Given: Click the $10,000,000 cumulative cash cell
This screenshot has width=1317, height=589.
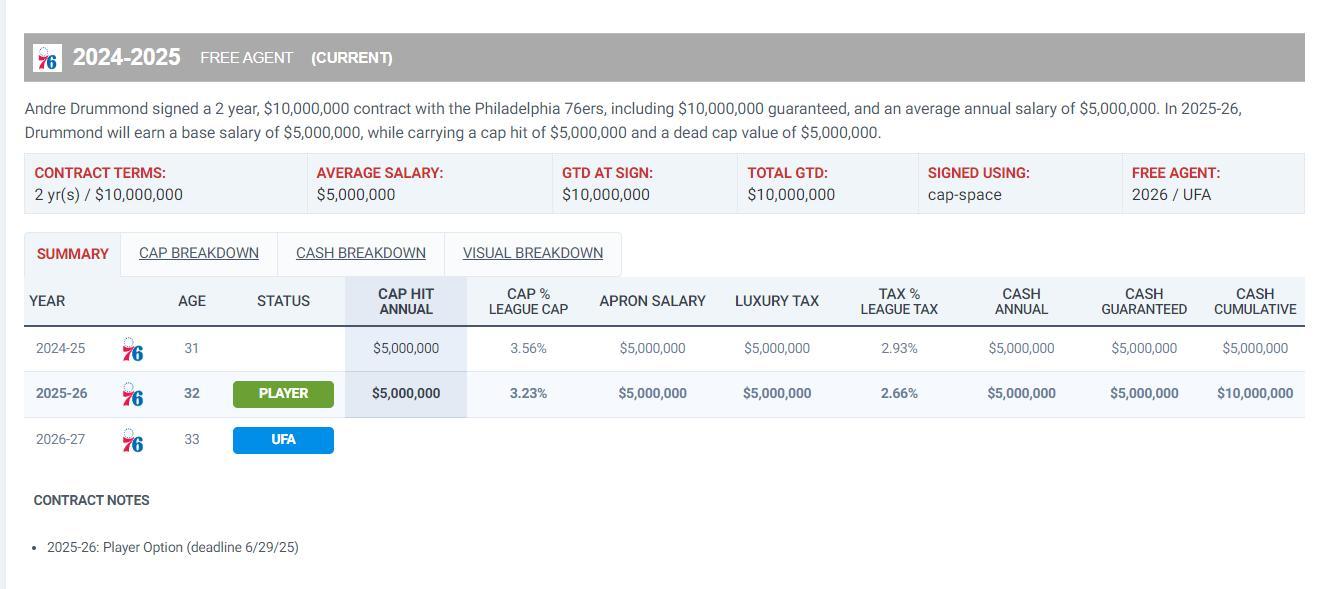Looking at the screenshot, I should pyautogui.click(x=1255, y=394).
